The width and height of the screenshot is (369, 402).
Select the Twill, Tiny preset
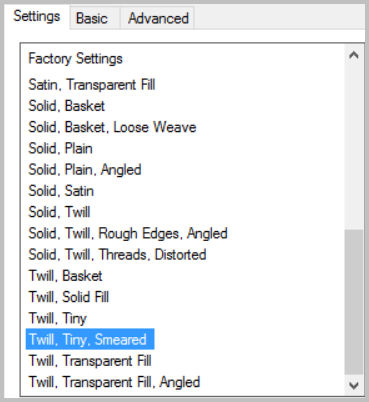coord(58,318)
